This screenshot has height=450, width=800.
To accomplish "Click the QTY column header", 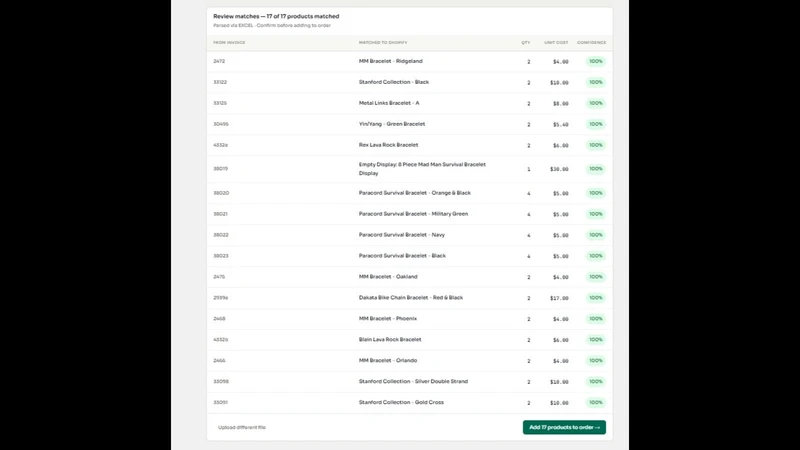I will point(526,42).
